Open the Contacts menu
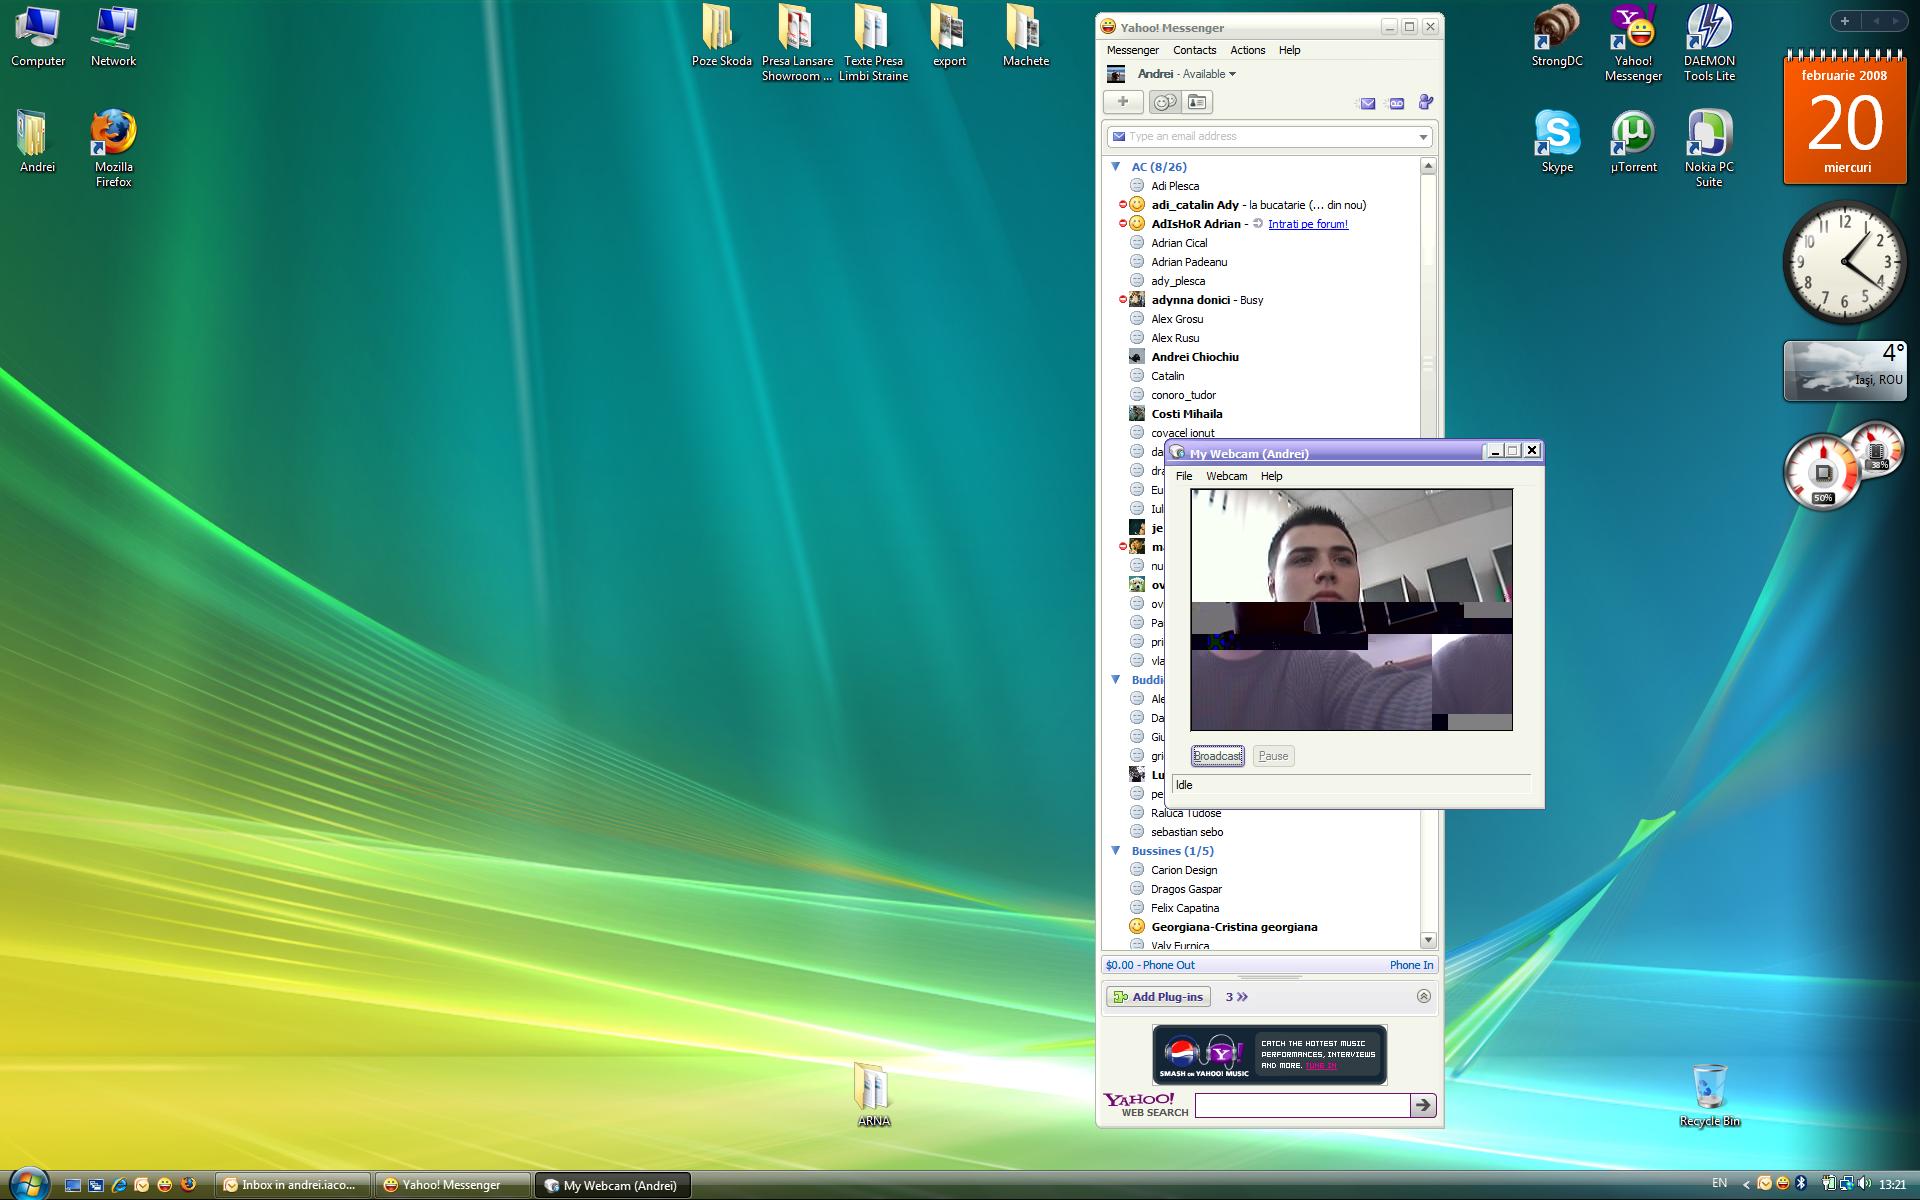1920x1200 pixels. pyautogui.click(x=1194, y=50)
